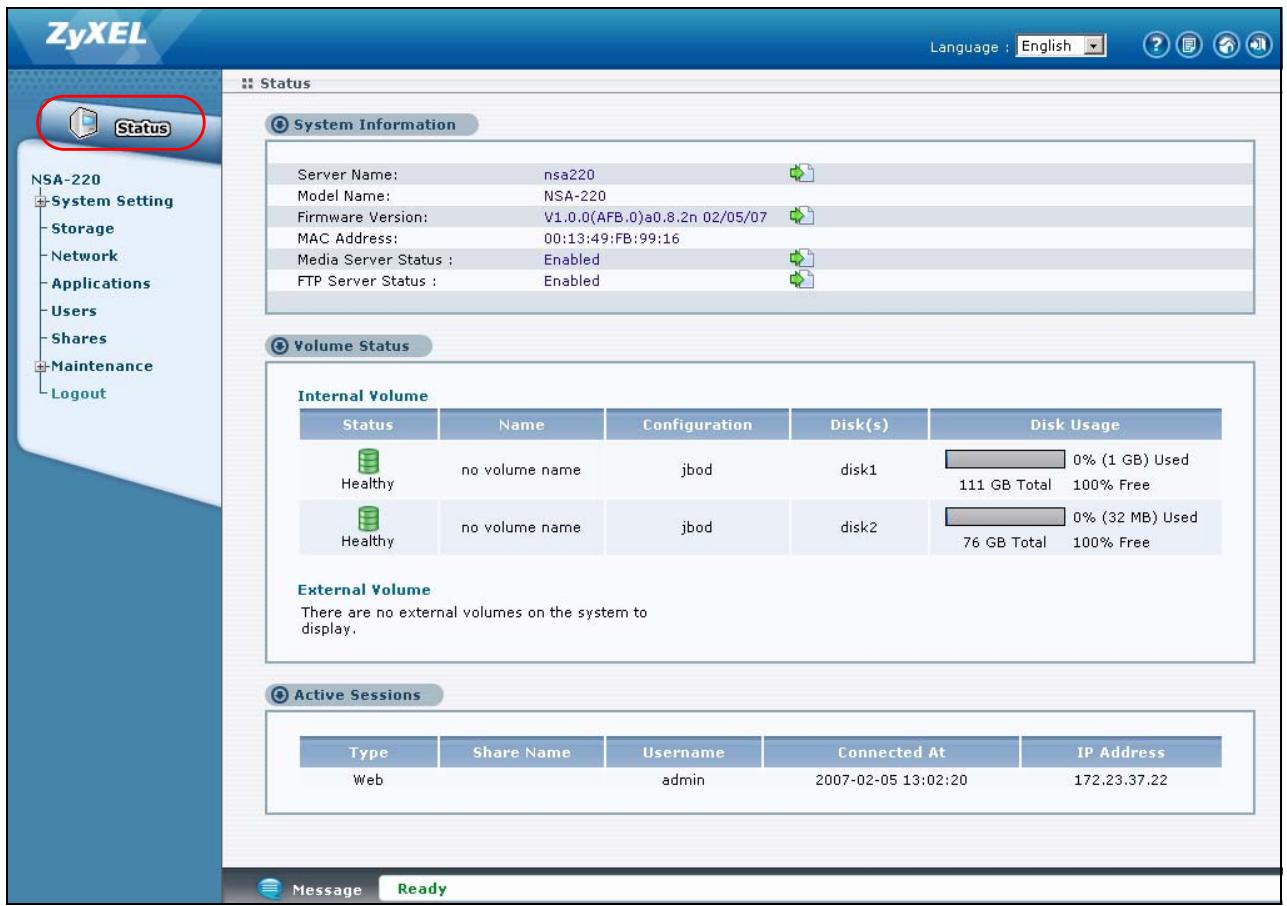Click 'jbod' configuration in disk1 row
Image resolution: width=1287 pixels, height=906 pixels.
point(696,472)
